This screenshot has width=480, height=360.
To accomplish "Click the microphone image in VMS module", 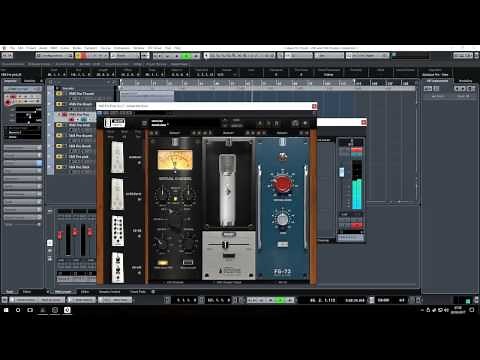I will tap(228, 190).
